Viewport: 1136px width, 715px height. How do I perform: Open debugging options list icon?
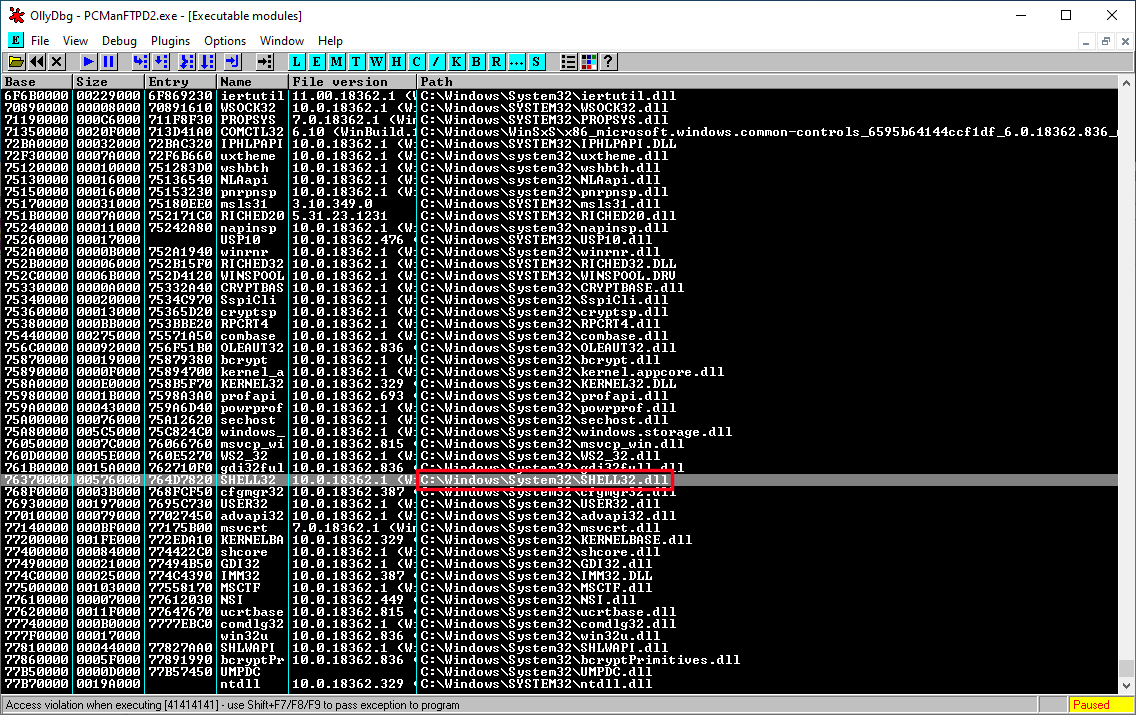(569, 62)
